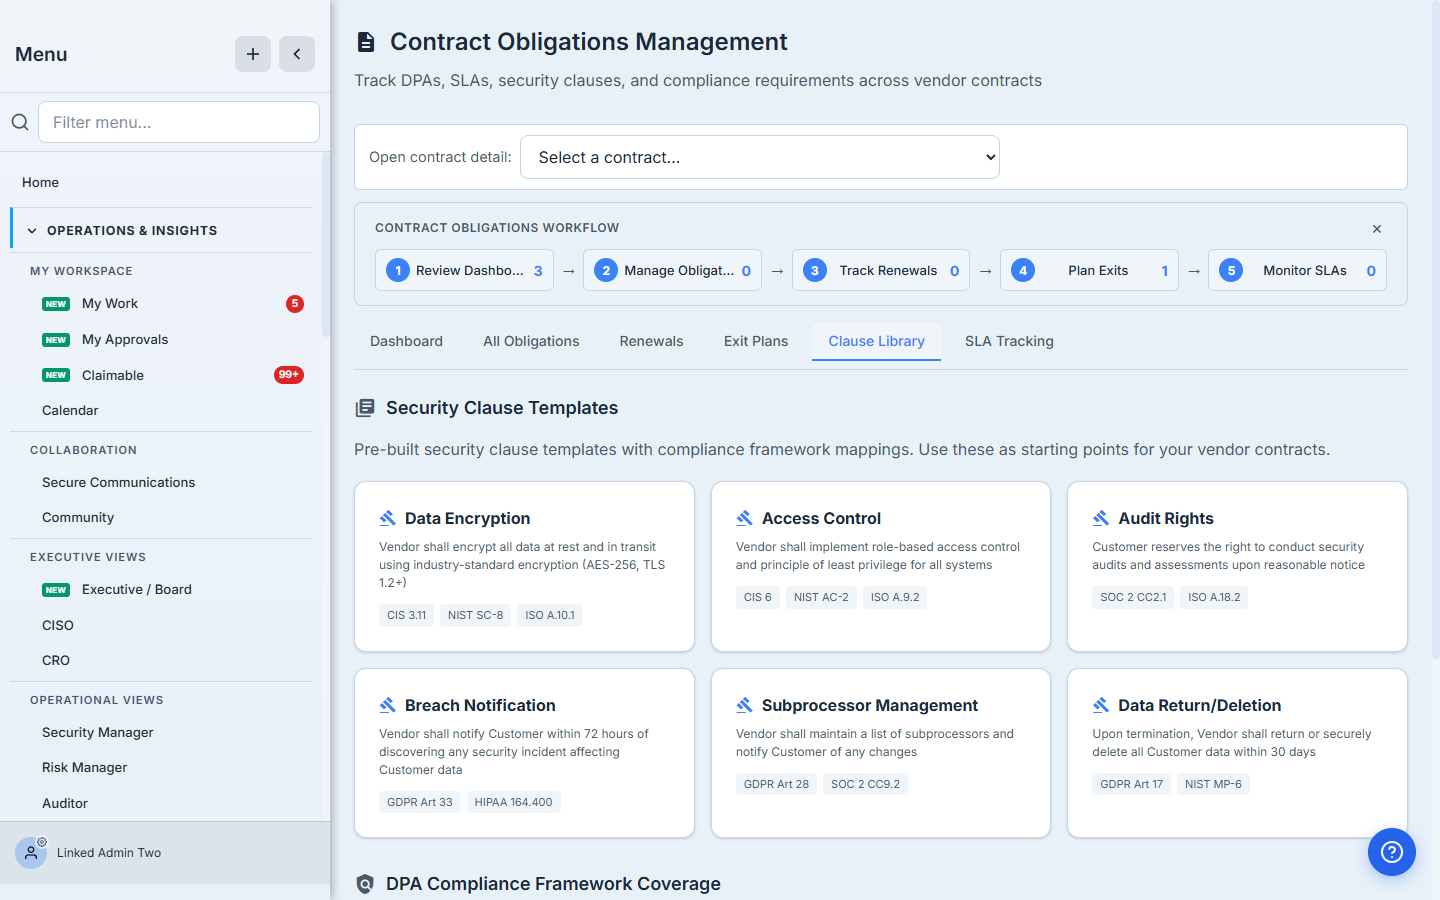This screenshot has height=900, width=1440.
Task: Open Community in the sidebar
Action: pos(78,517)
